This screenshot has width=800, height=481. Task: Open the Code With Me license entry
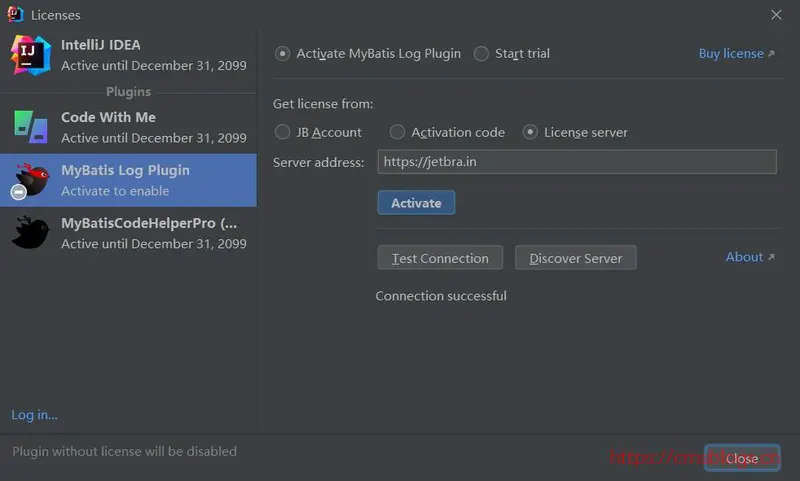coord(128,127)
